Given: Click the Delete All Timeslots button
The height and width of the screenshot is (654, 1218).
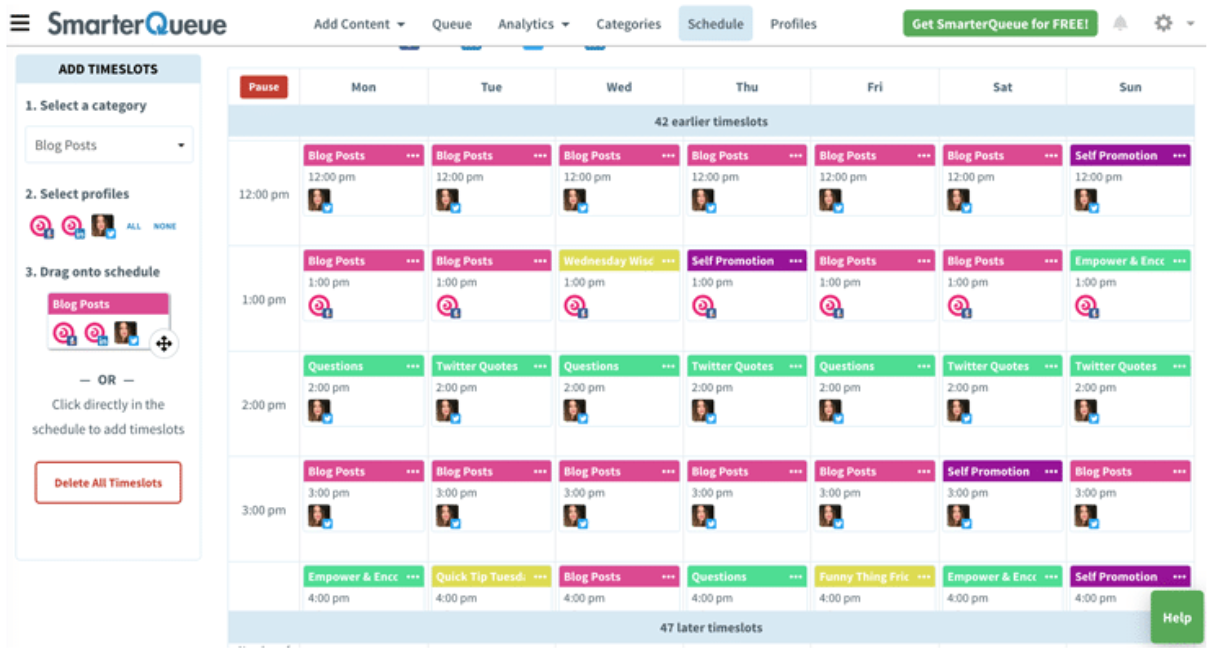Looking at the screenshot, I should coord(108,482).
